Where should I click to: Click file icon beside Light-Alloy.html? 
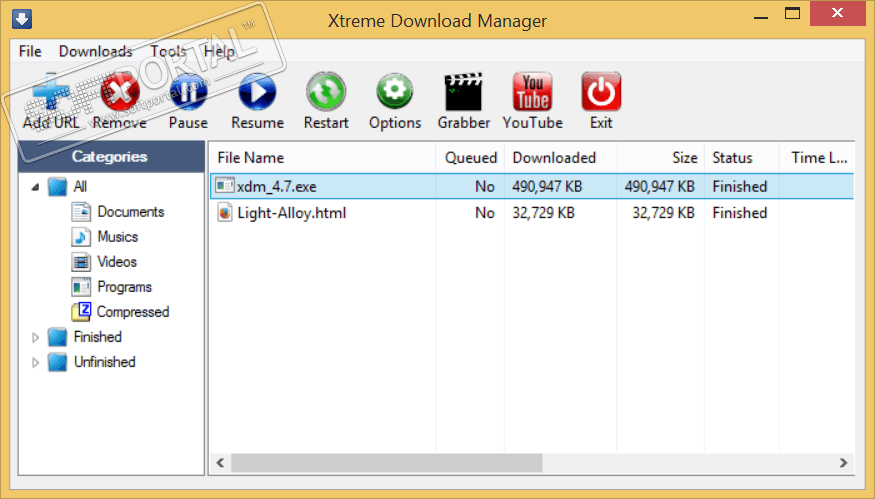(x=224, y=213)
